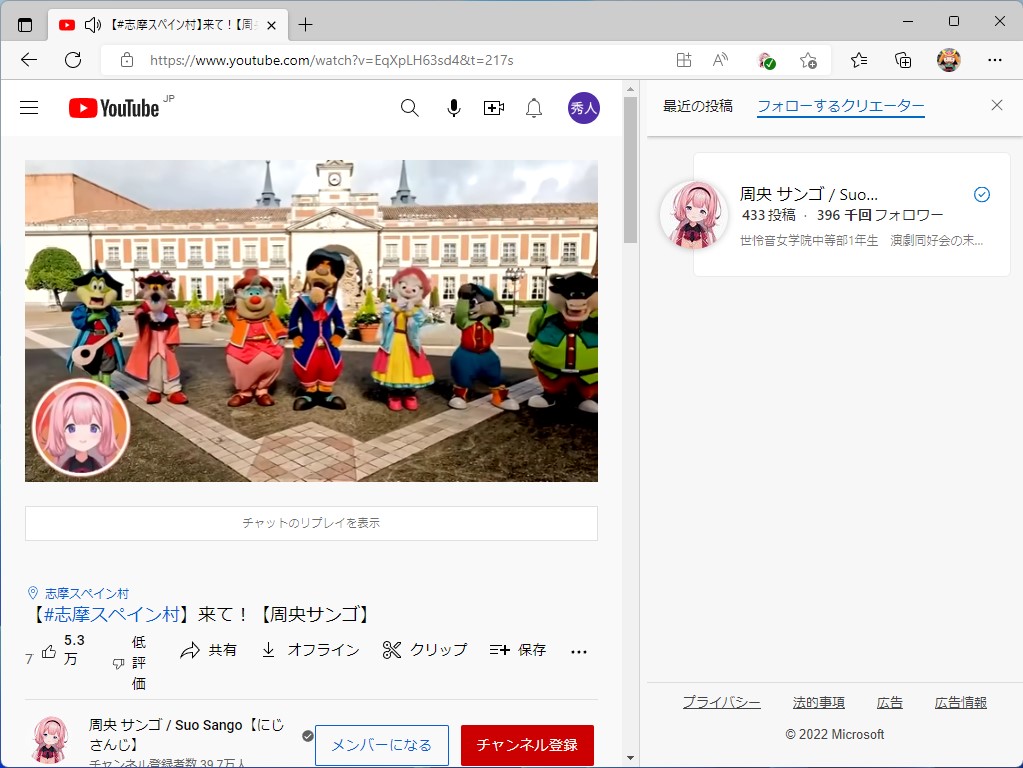
Task: Create a clip with the クリップ scissors icon
Action: click(x=424, y=649)
